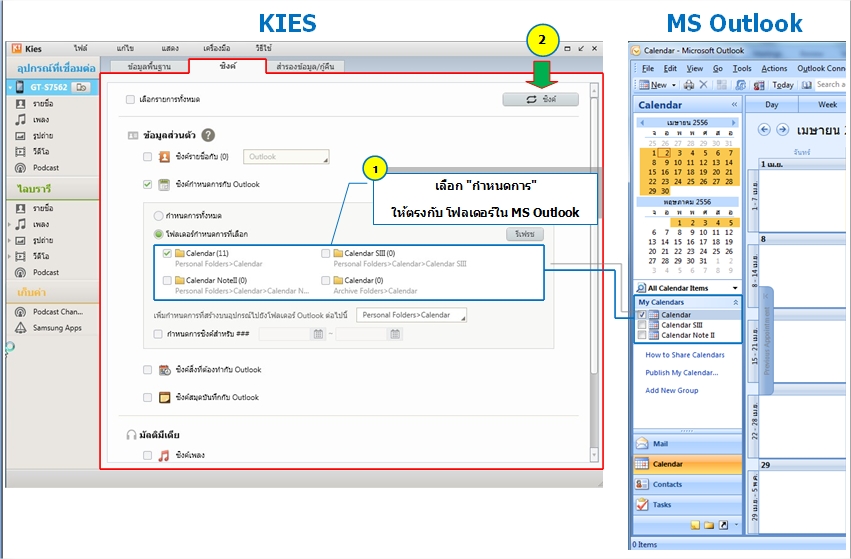The image size is (851, 559).
Task: Check the Calendar SIII (0) folder in Kies
Action: coord(326,253)
